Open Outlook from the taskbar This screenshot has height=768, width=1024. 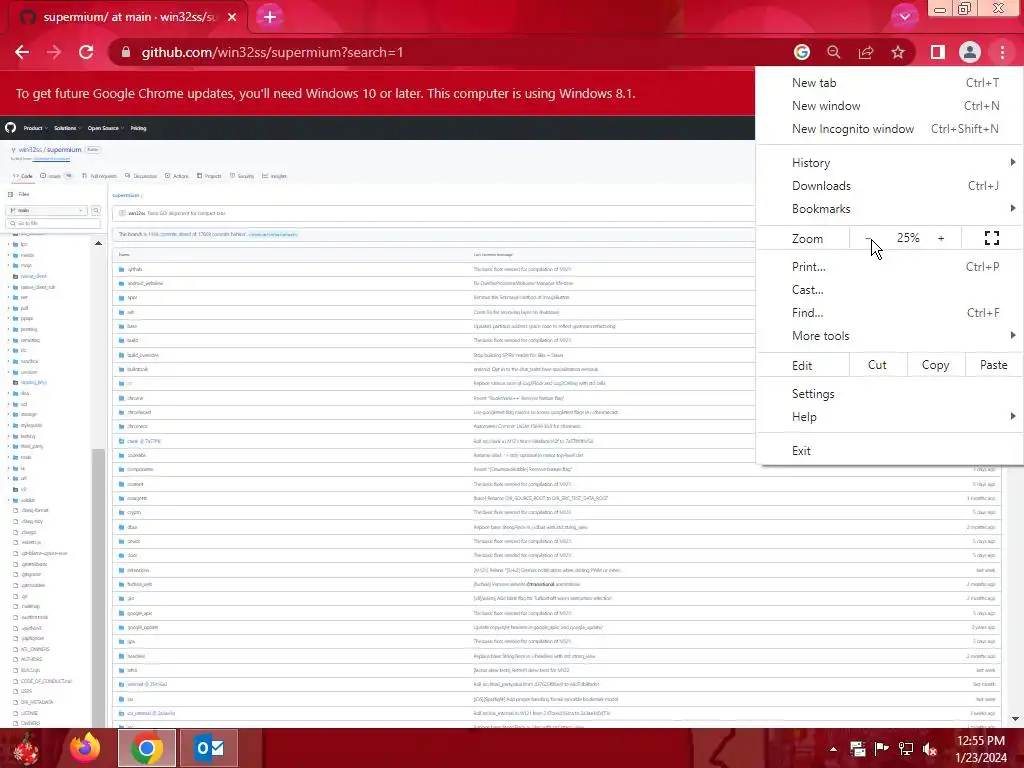[x=209, y=748]
